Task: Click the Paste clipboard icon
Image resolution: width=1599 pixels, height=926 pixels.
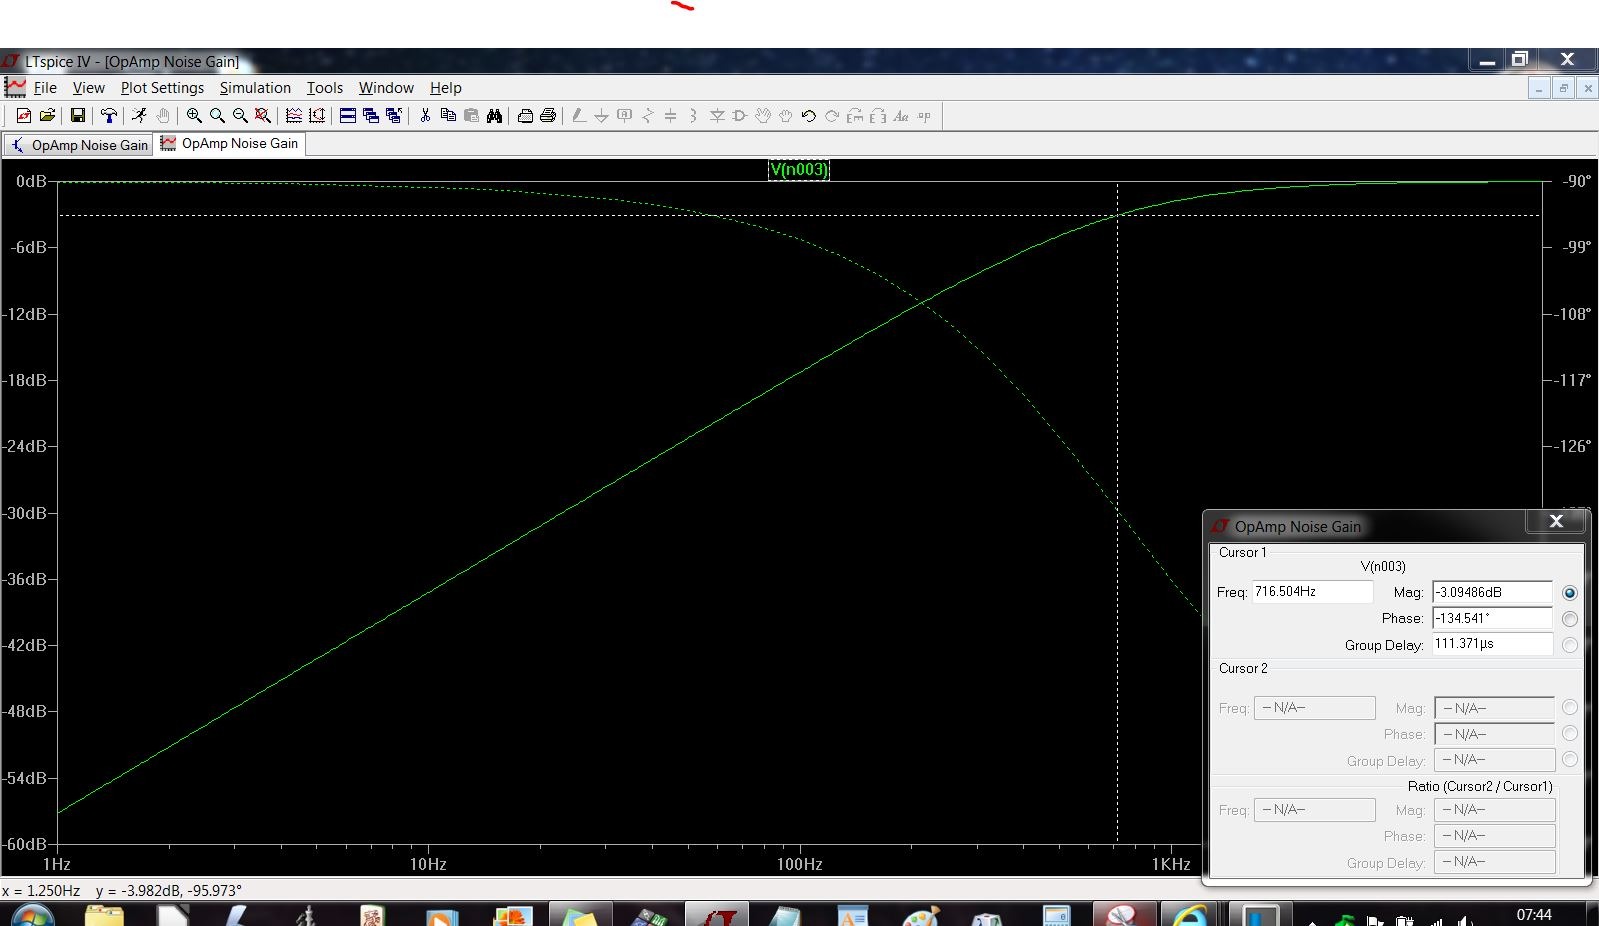Action: pos(471,116)
